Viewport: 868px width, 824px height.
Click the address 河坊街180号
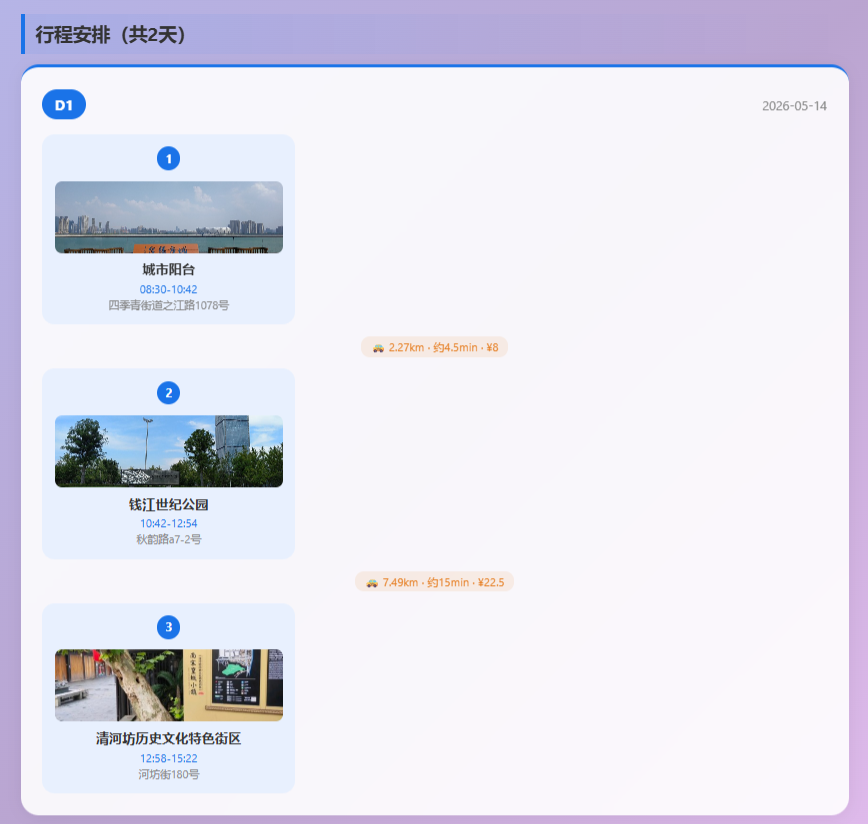coord(168,774)
